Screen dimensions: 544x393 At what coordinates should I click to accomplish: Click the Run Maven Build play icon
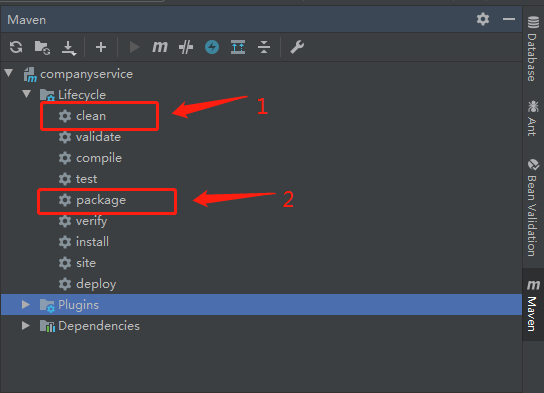[134, 47]
